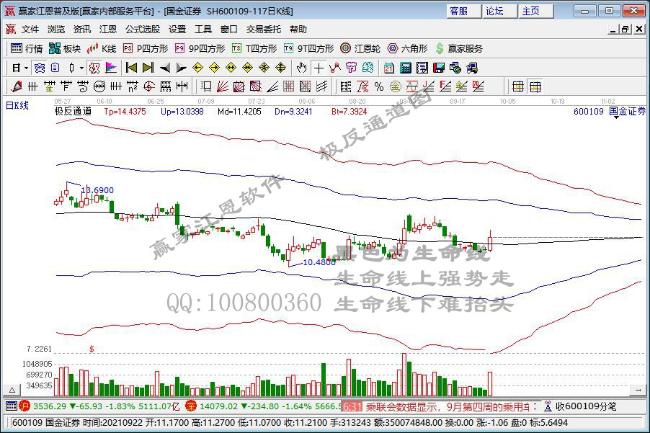This screenshot has height=433, width=650.
Task: Select the hand pan tool
Action: (x=302, y=68)
